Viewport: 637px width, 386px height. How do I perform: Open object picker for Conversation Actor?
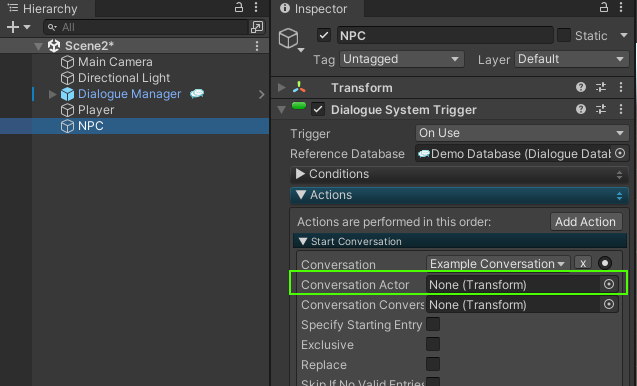click(609, 284)
